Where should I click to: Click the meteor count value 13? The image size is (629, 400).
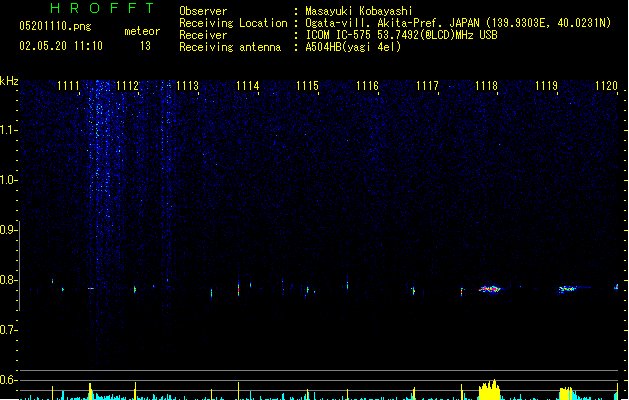(x=145, y=46)
